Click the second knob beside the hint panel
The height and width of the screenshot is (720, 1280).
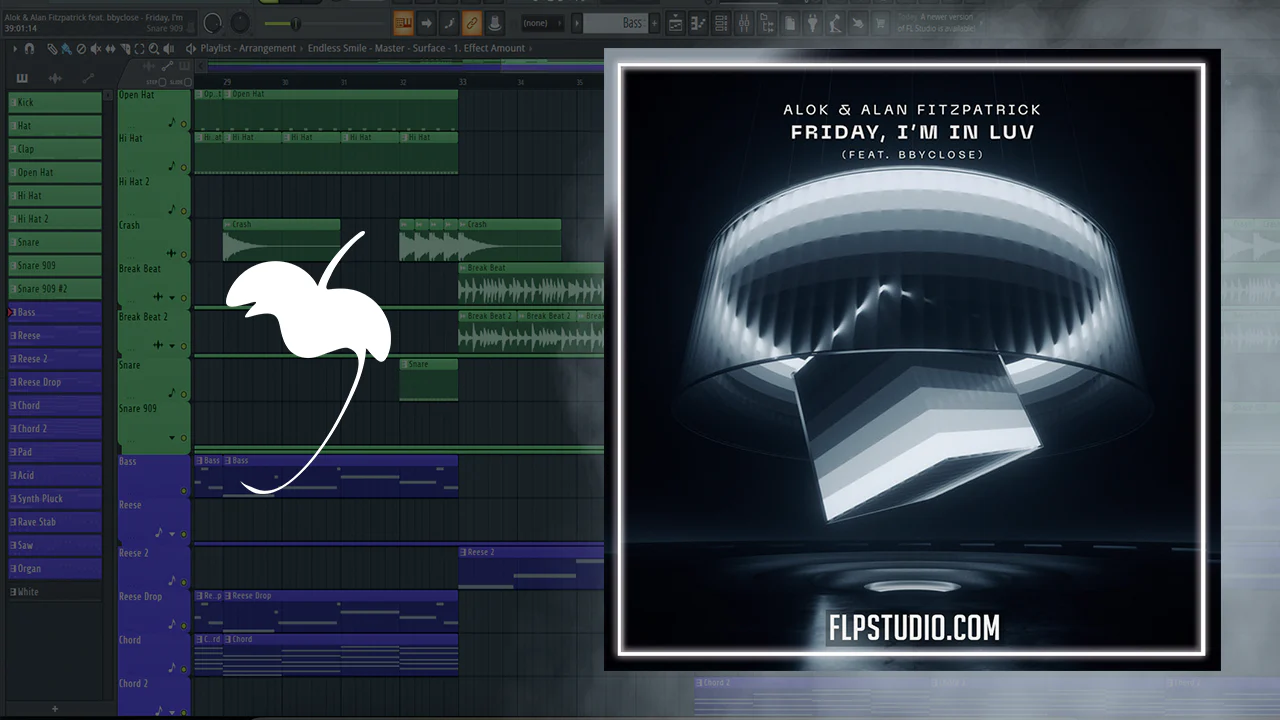click(x=240, y=22)
